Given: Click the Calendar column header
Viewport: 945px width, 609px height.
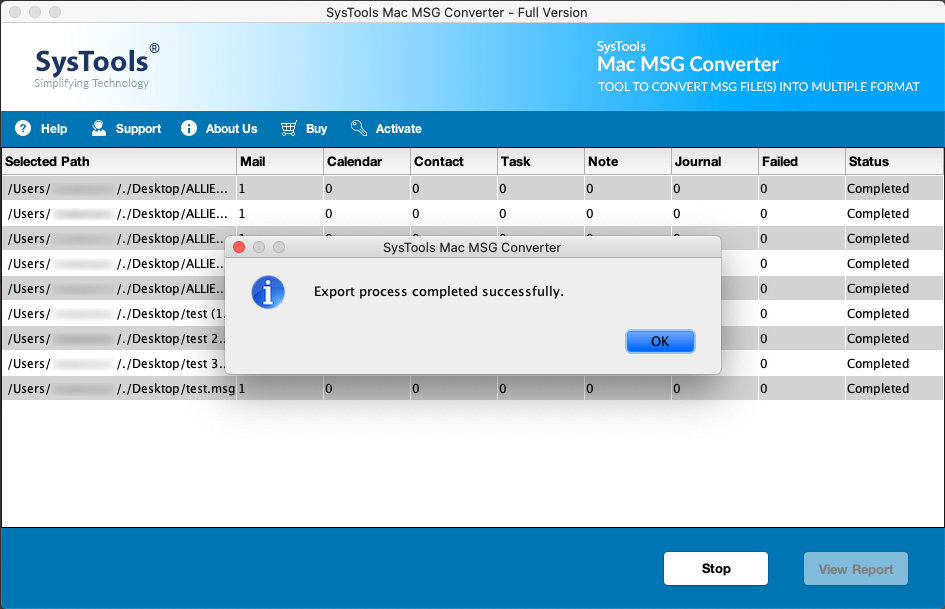Looking at the screenshot, I should [367, 162].
